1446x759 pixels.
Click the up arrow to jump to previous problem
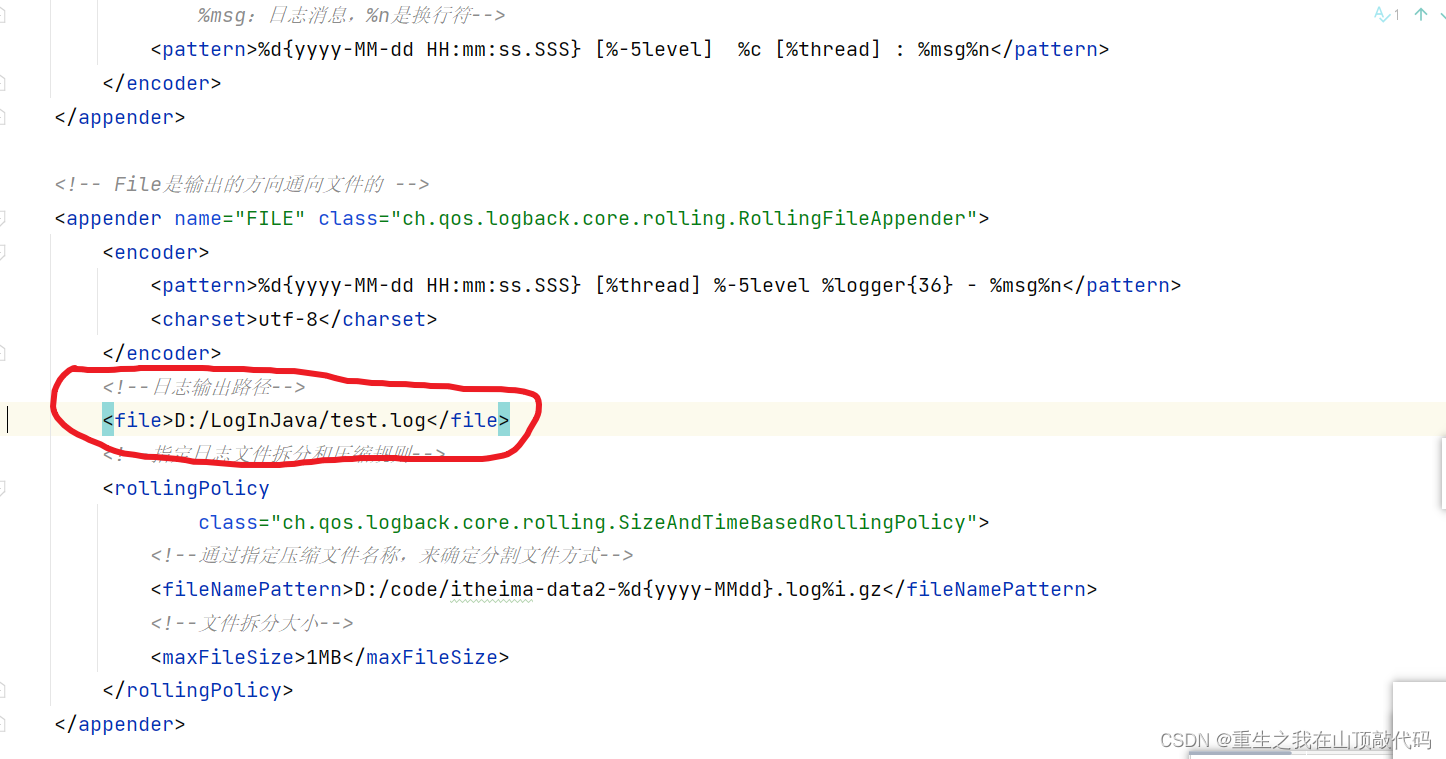(1419, 15)
